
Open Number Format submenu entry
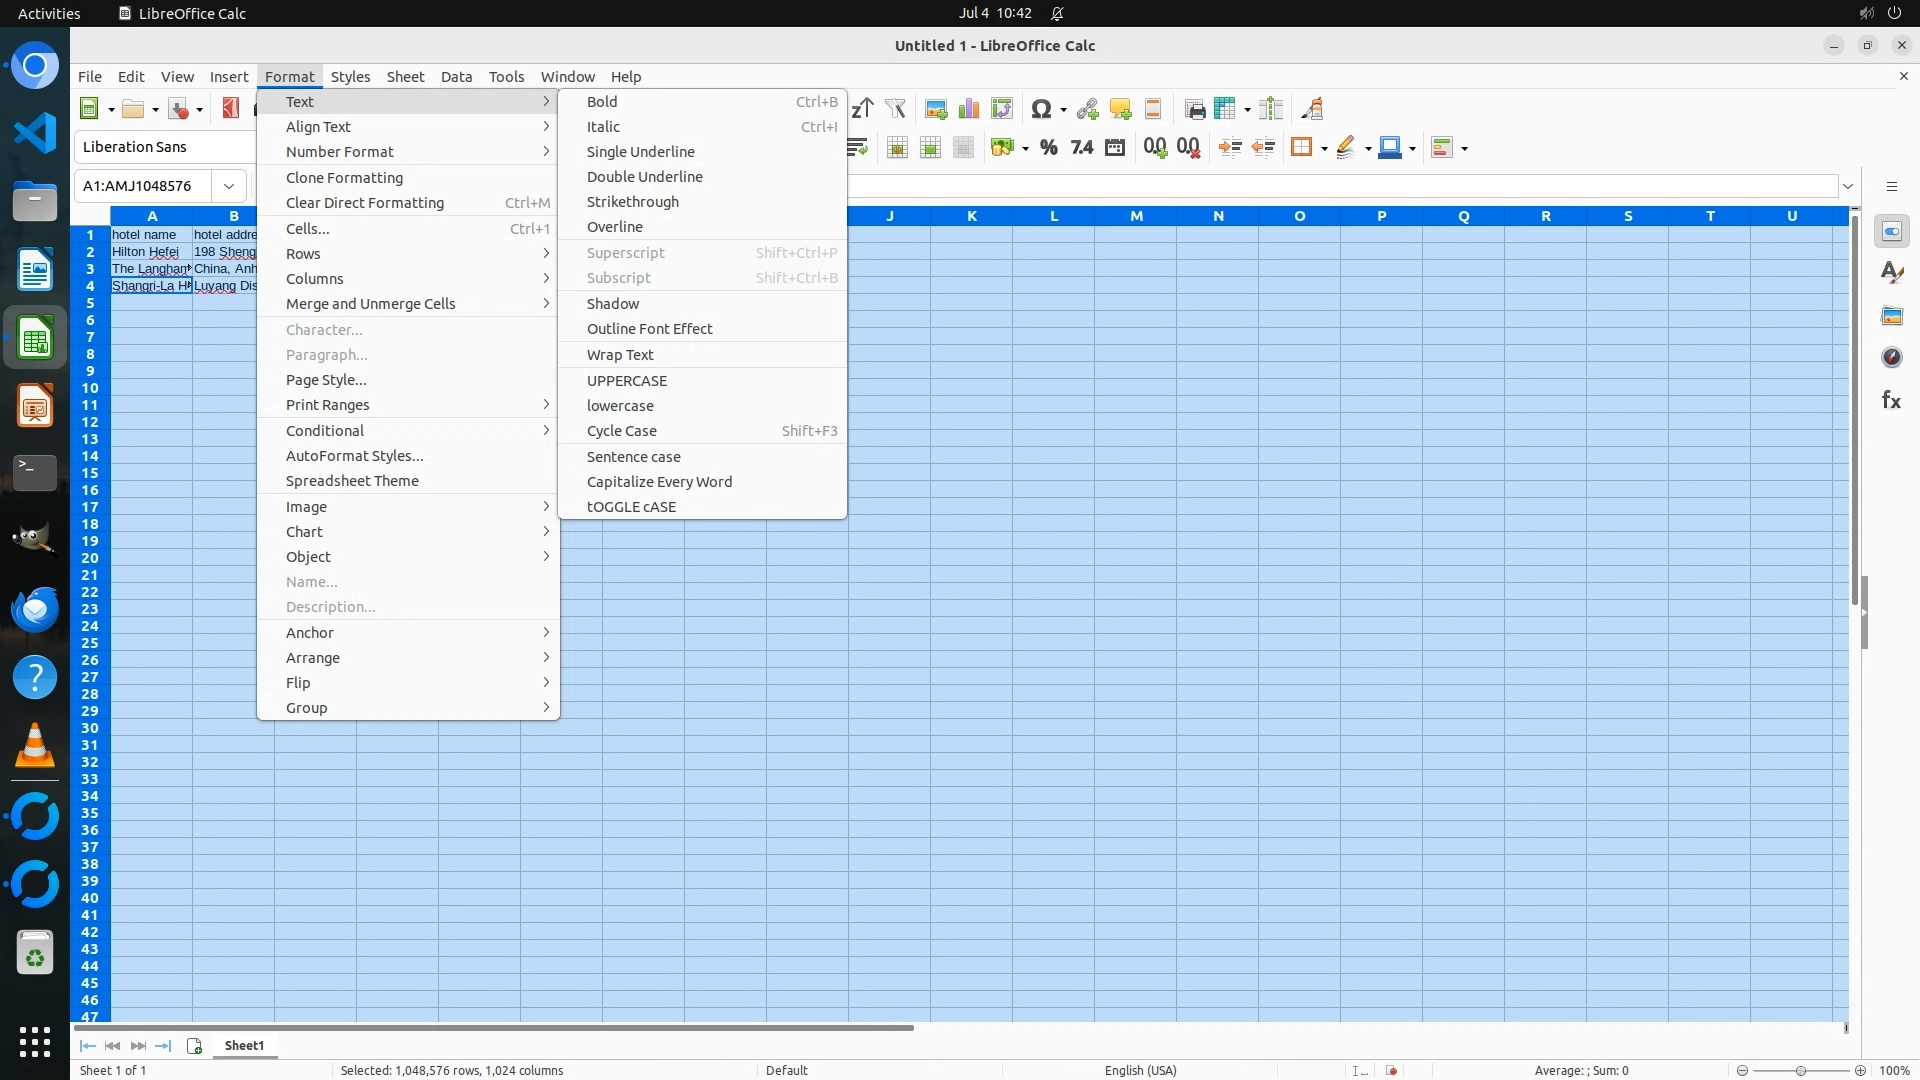[340, 152]
